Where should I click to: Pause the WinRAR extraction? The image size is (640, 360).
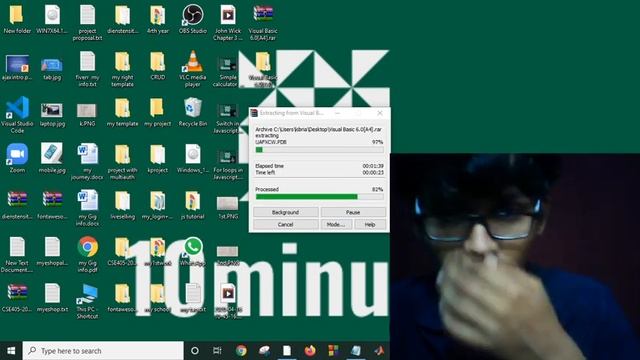coord(353,212)
